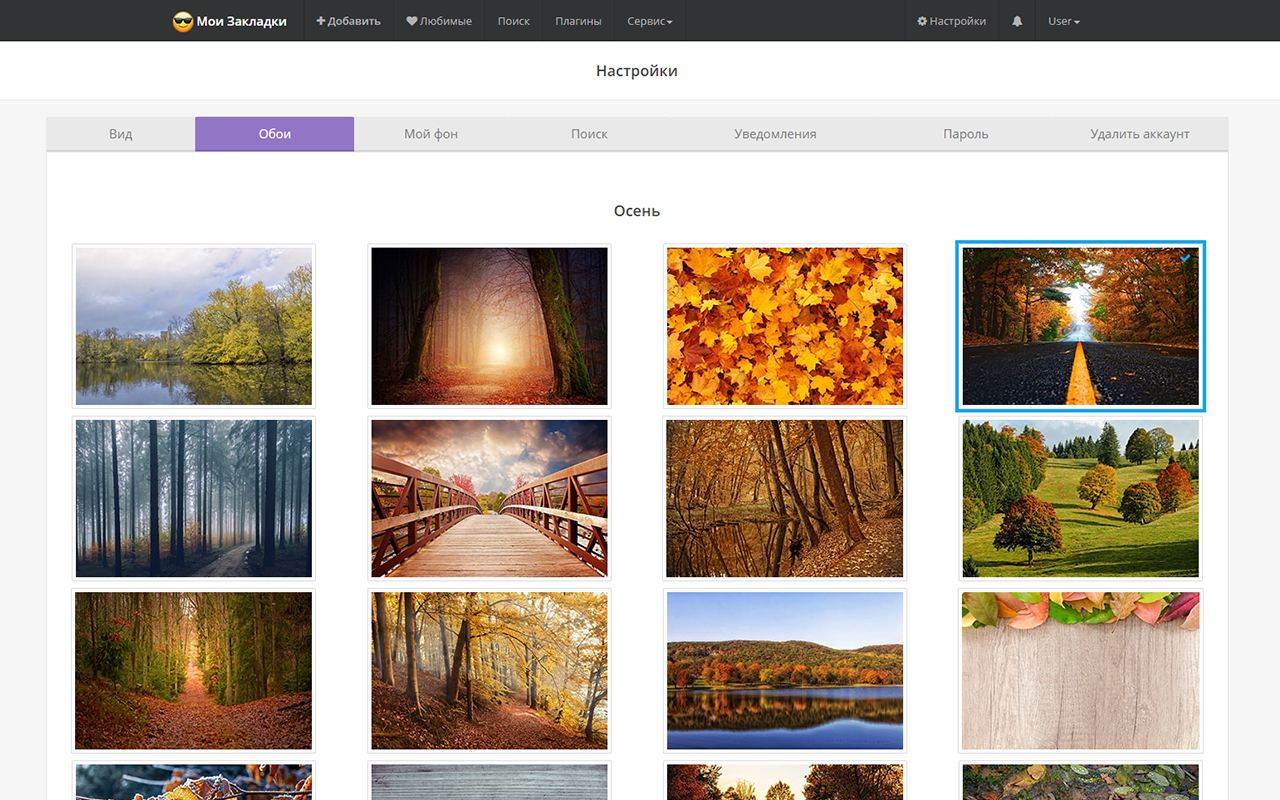Open the Настройки gear menu item
Image resolution: width=1280 pixels, height=800 pixels.
[951, 21]
